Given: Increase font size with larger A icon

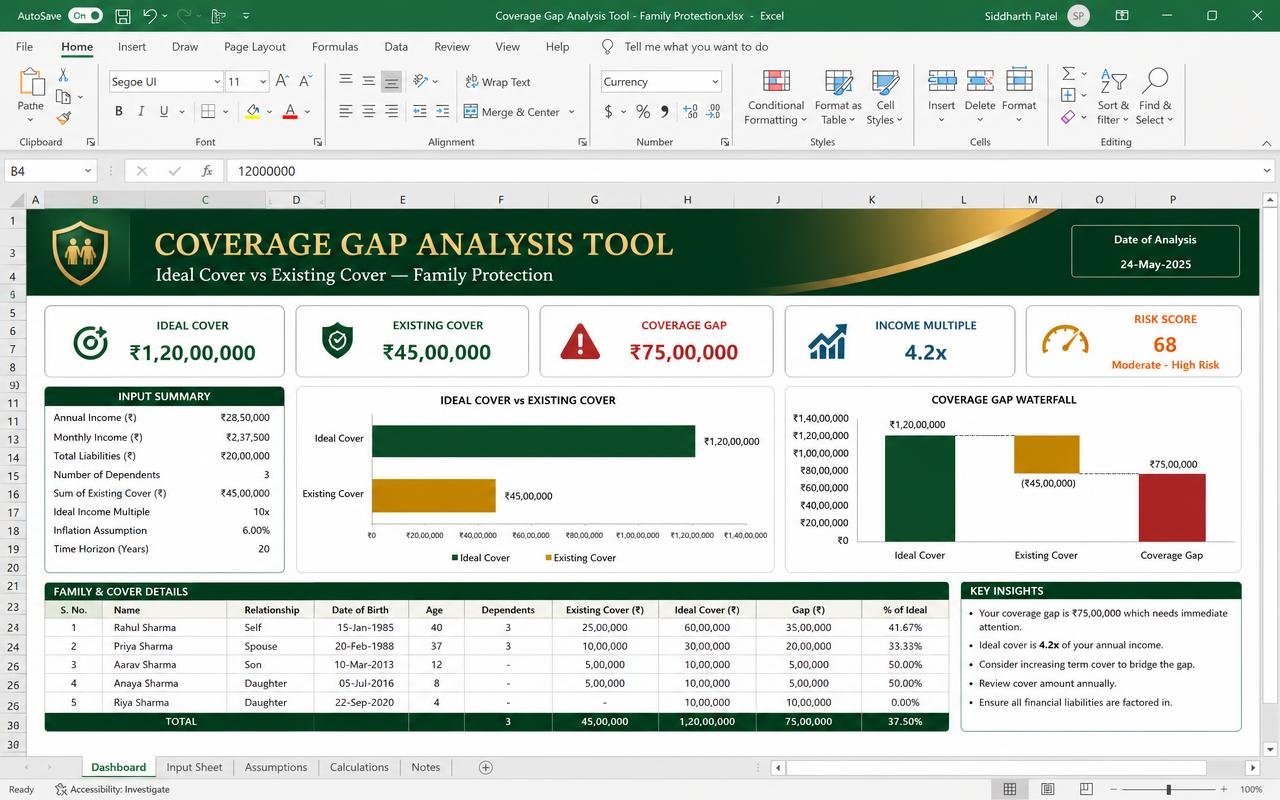Looking at the screenshot, I should pos(283,82).
